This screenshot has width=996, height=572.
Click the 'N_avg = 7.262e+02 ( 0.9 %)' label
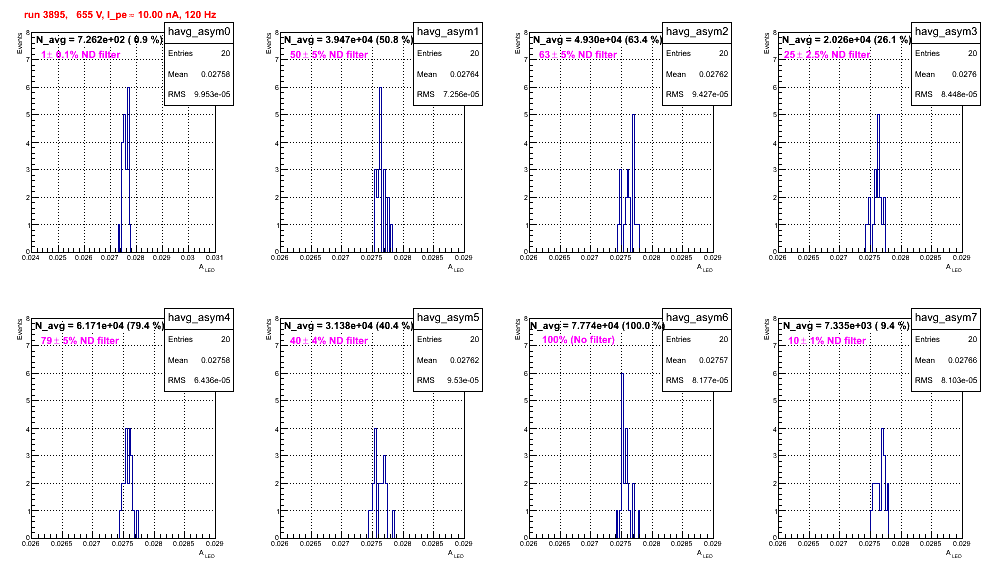[x=98, y=40]
